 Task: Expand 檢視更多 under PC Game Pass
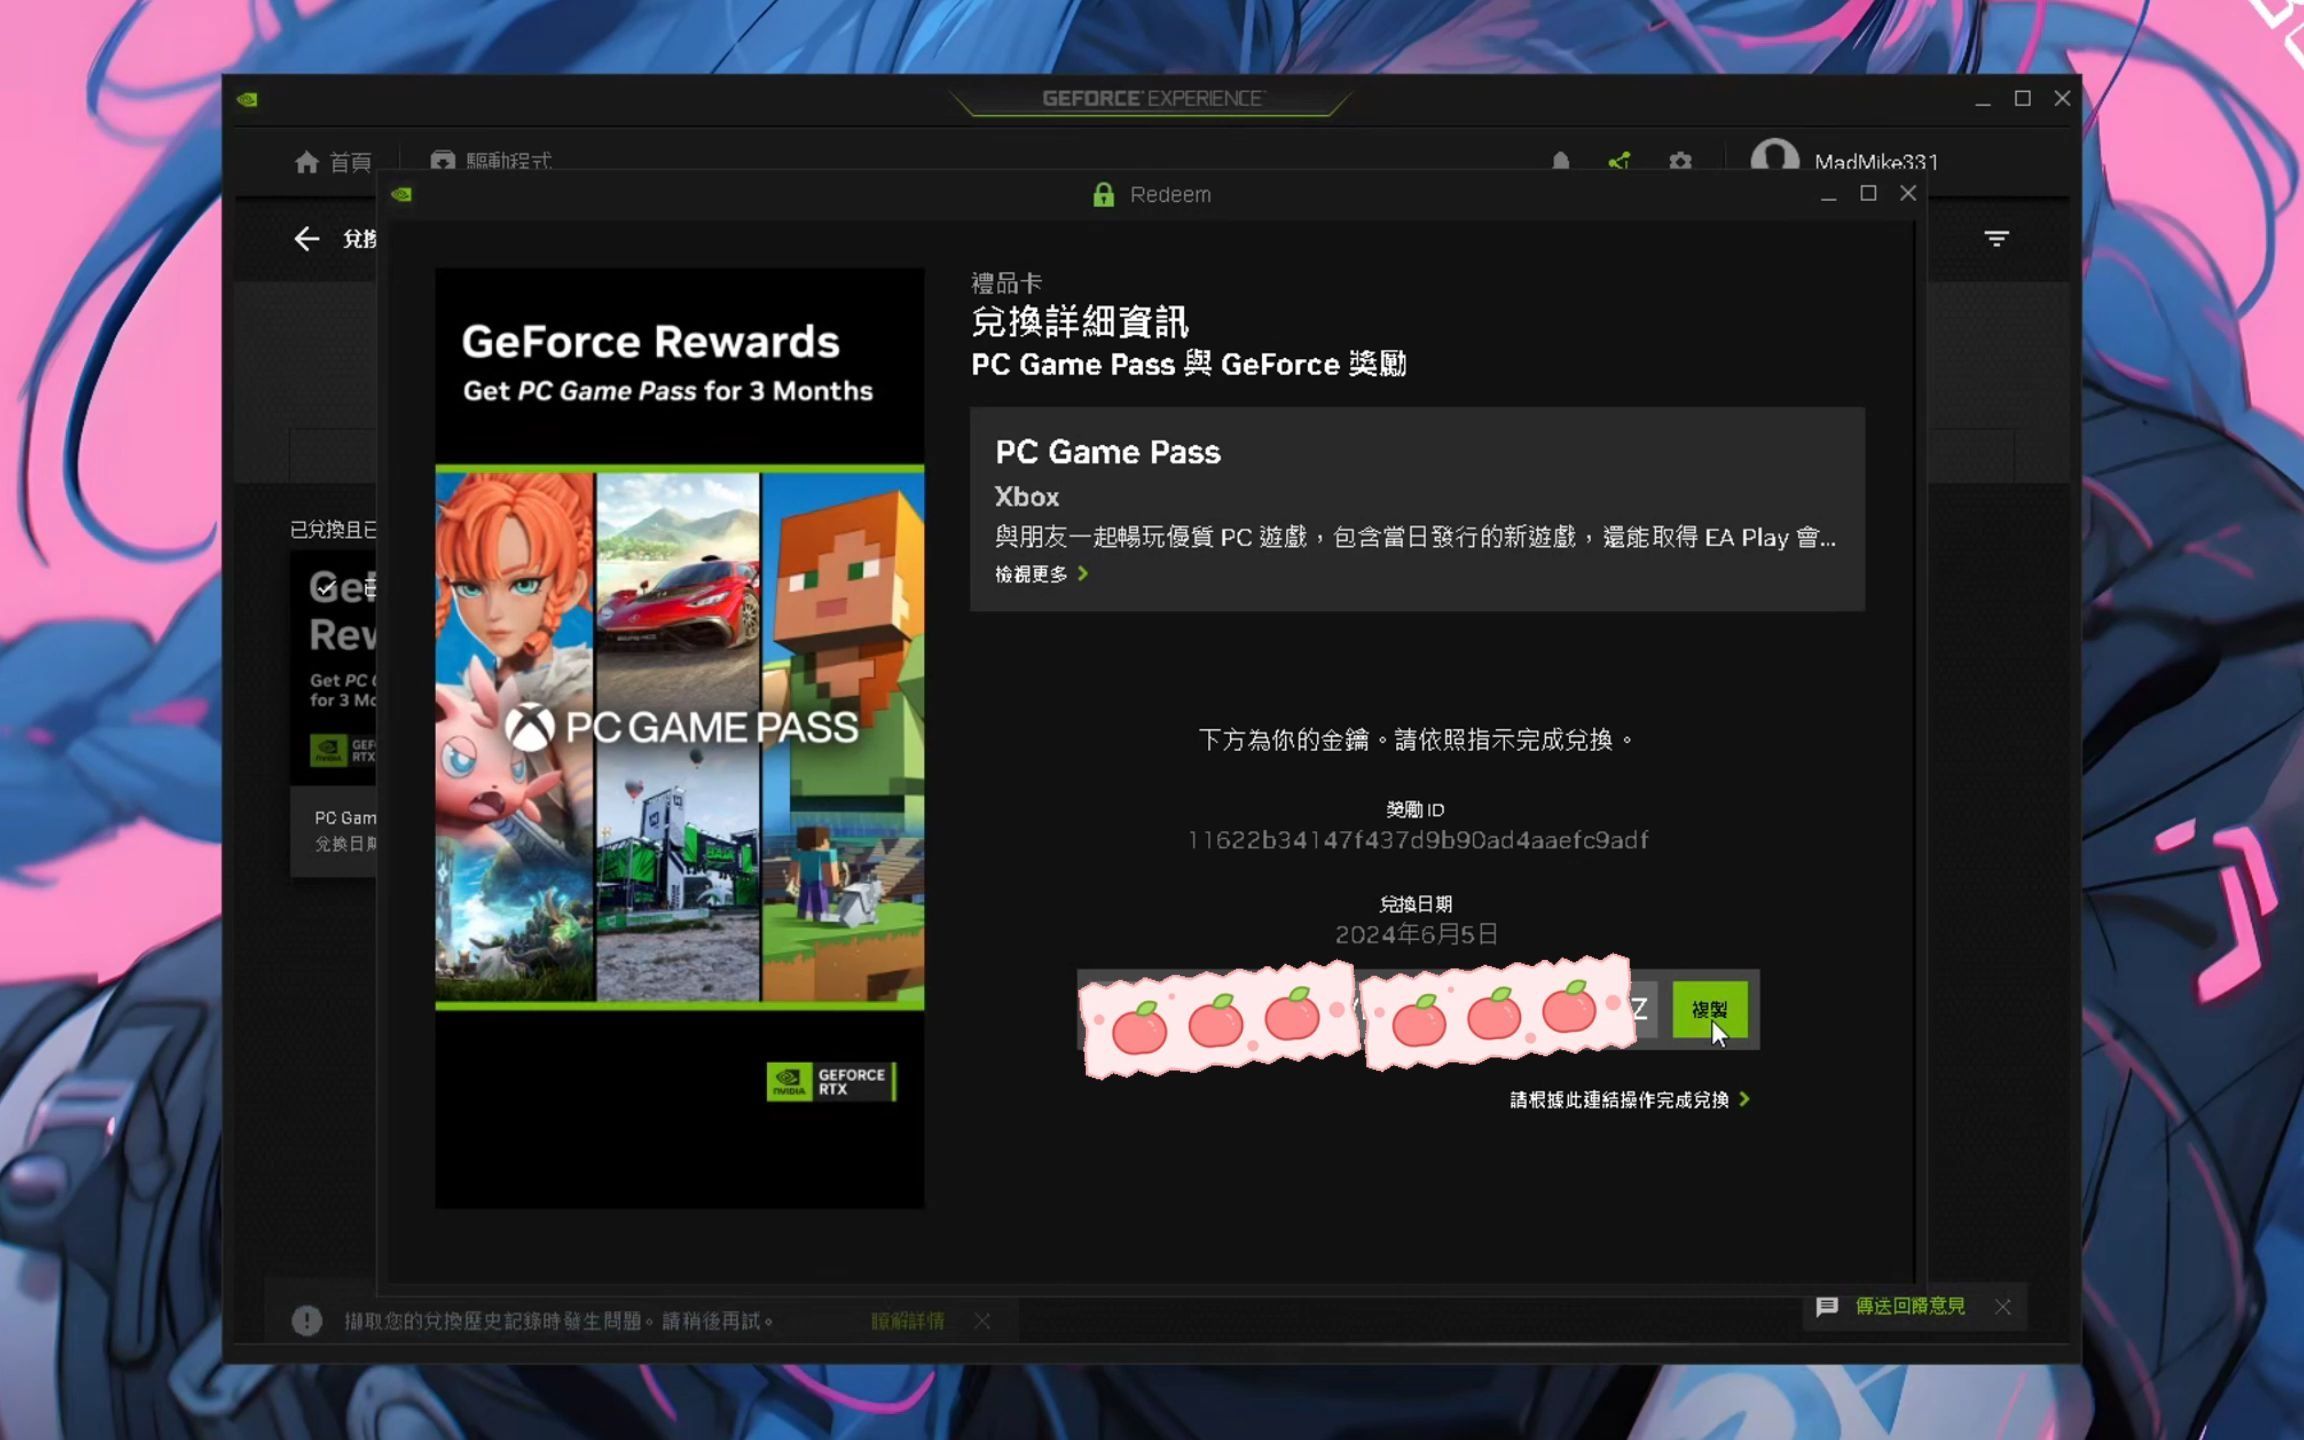pyautogui.click(x=1041, y=574)
